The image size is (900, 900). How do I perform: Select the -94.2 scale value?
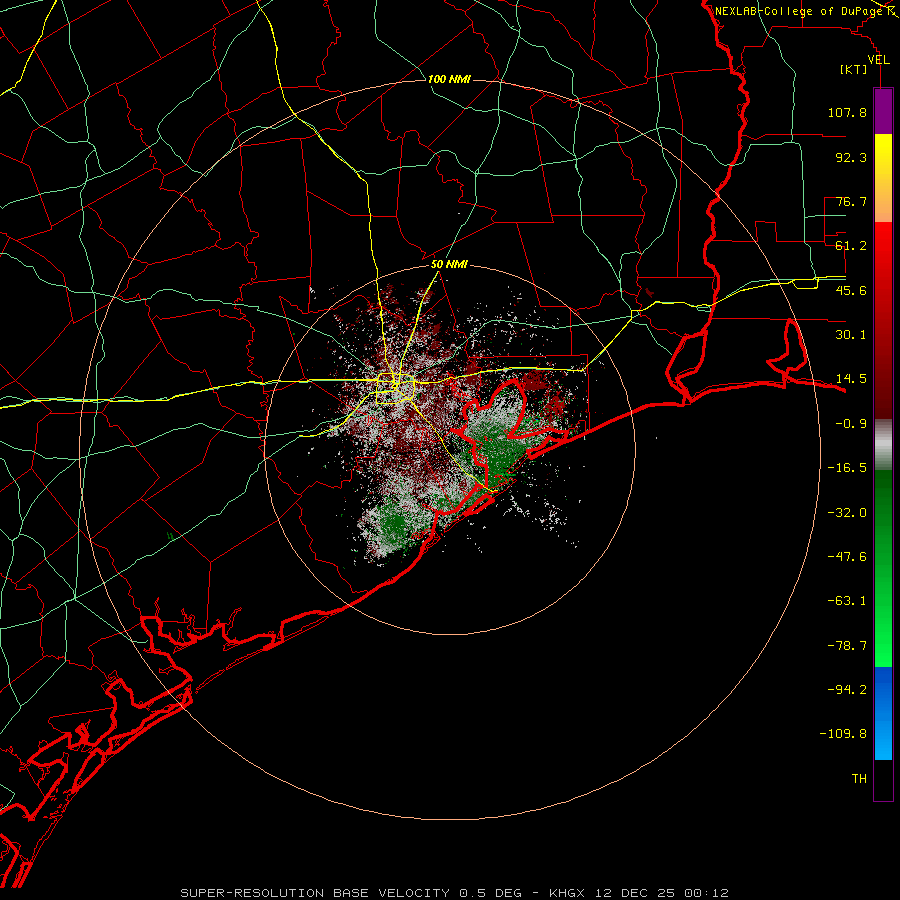coord(847,690)
